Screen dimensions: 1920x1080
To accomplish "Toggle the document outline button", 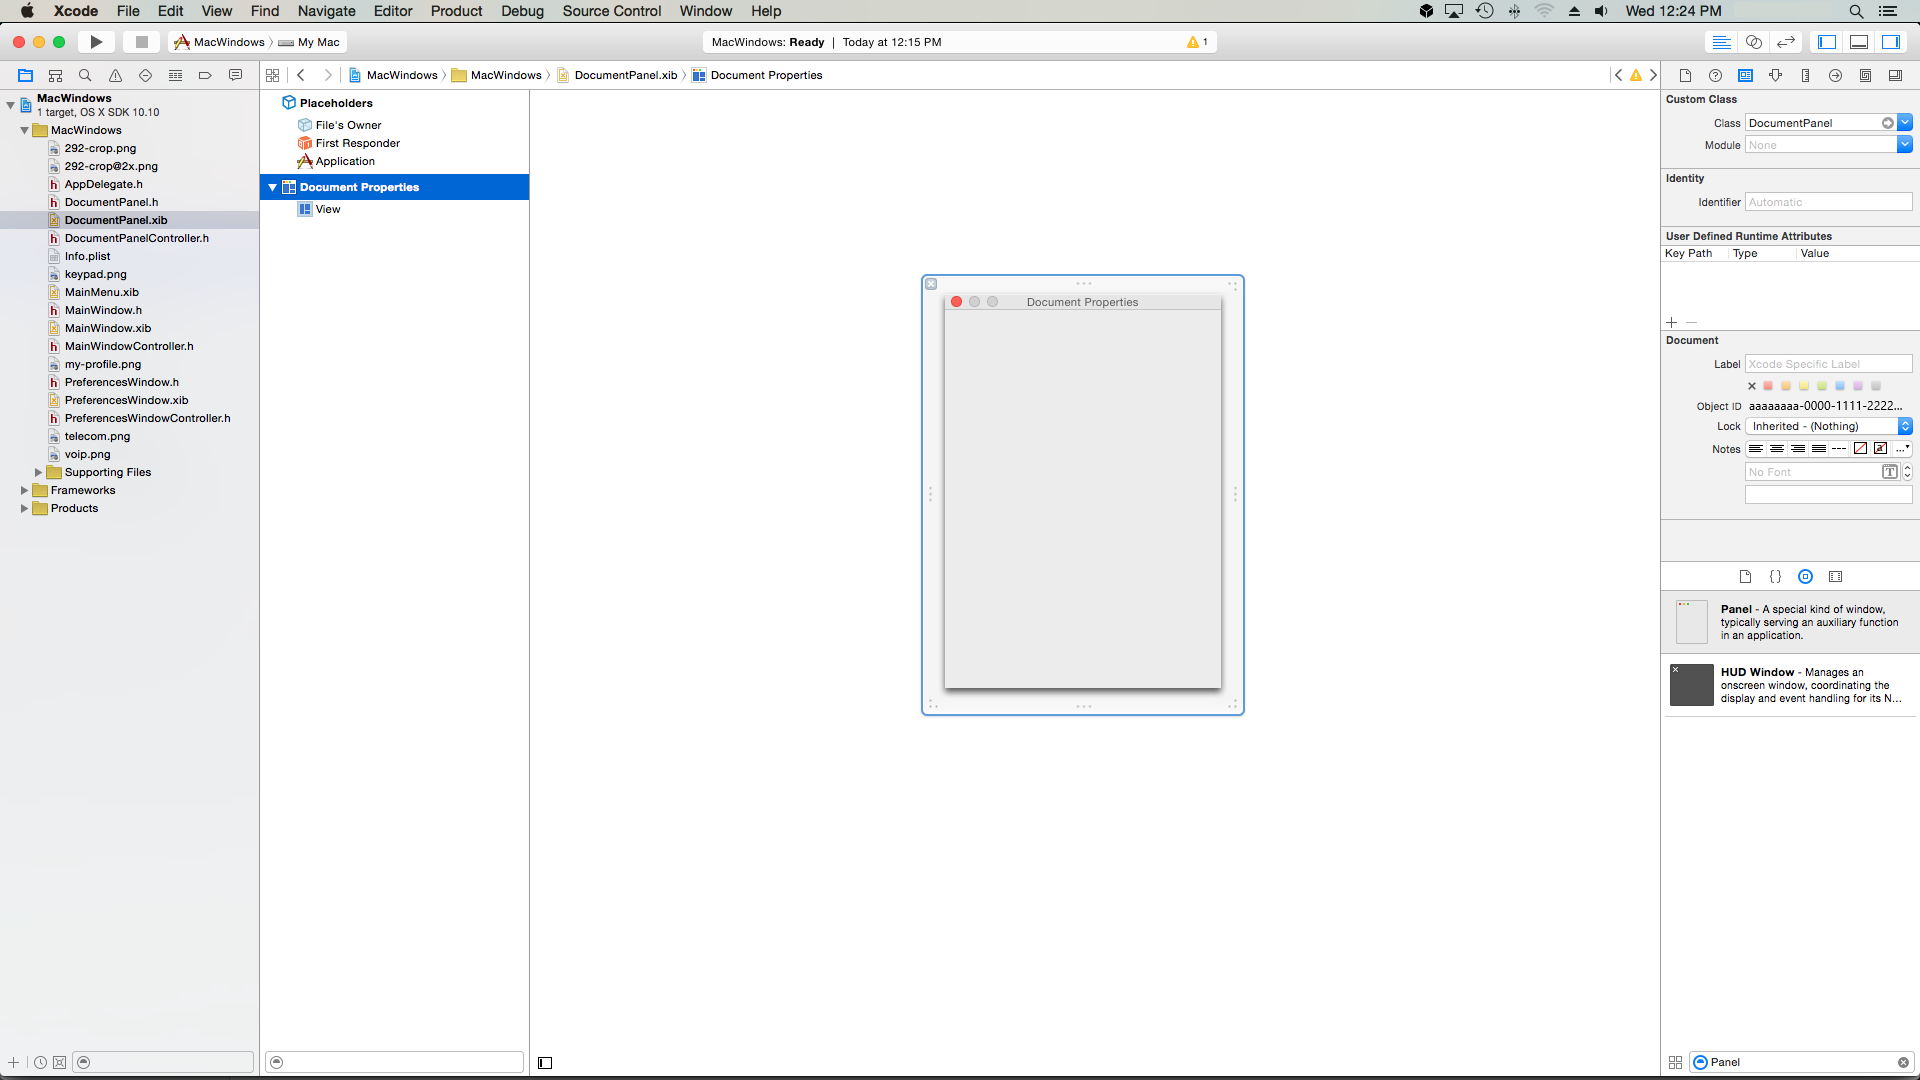I will pos(545,1063).
